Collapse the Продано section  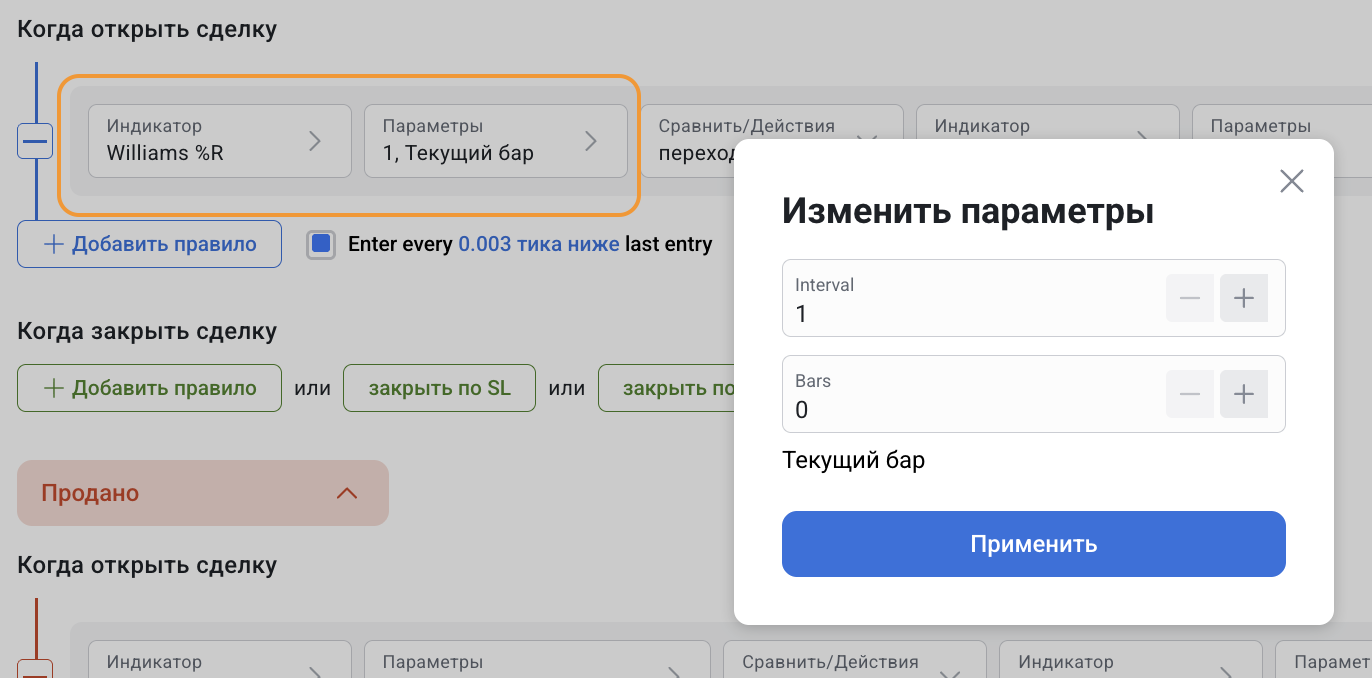[203, 493]
